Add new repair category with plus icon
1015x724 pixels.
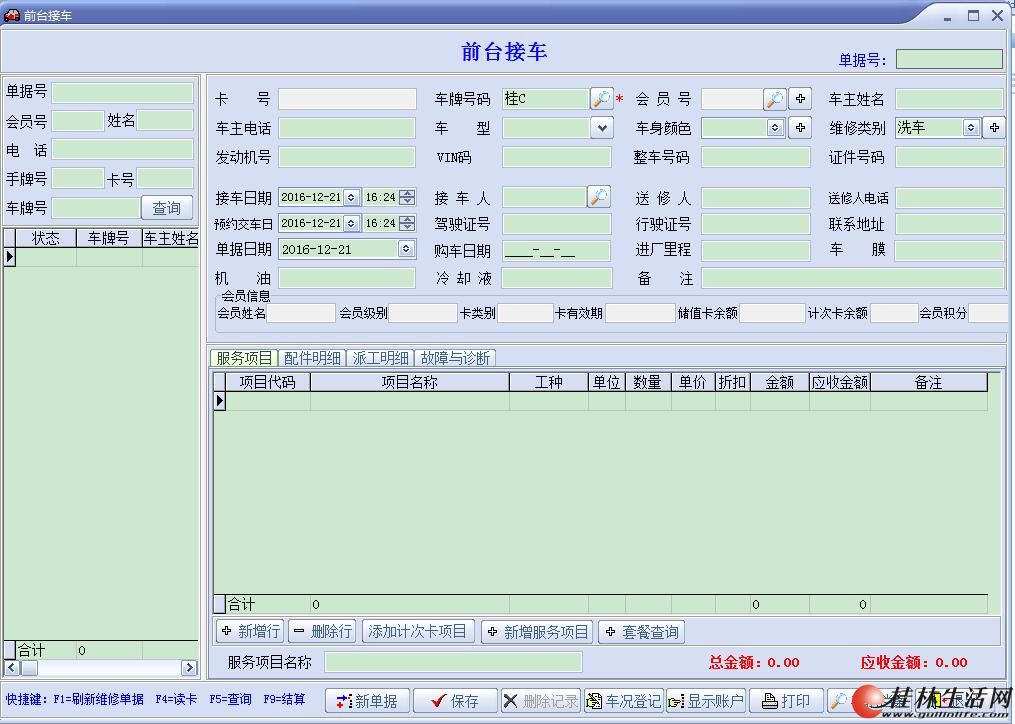994,128
